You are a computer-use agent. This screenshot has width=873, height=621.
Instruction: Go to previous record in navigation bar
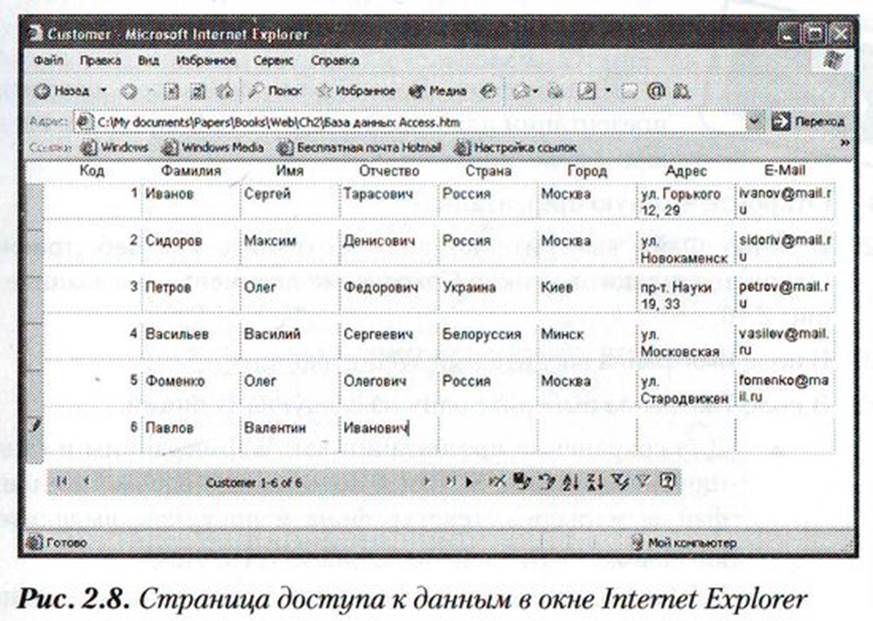click(87, 481)
